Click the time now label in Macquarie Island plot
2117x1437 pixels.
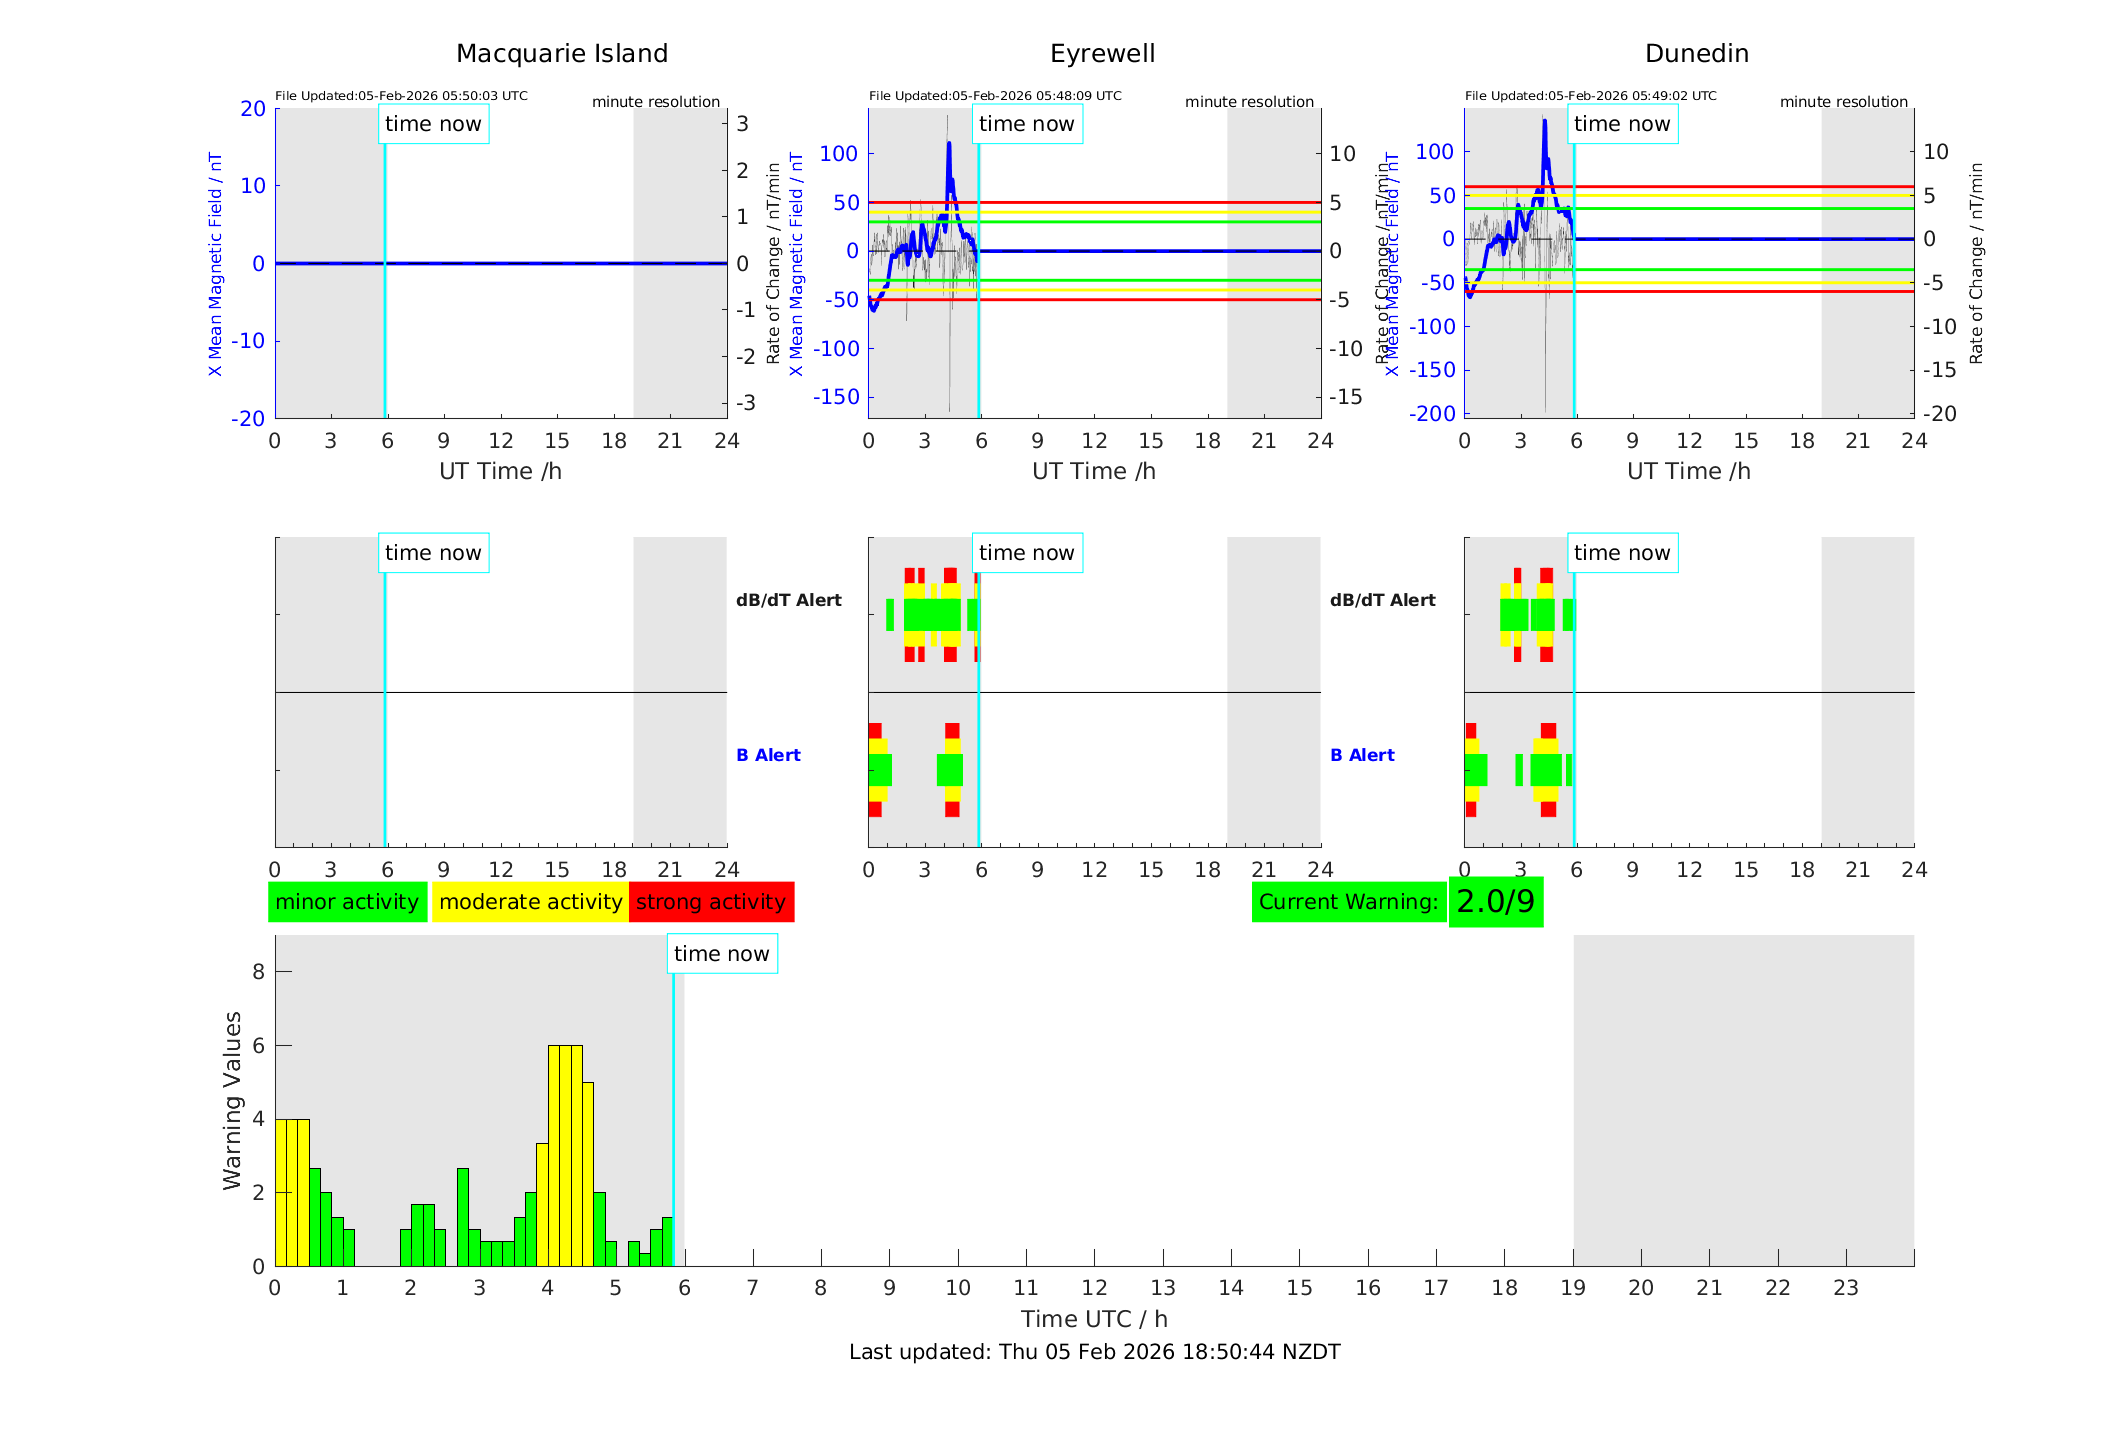(433, 124)
